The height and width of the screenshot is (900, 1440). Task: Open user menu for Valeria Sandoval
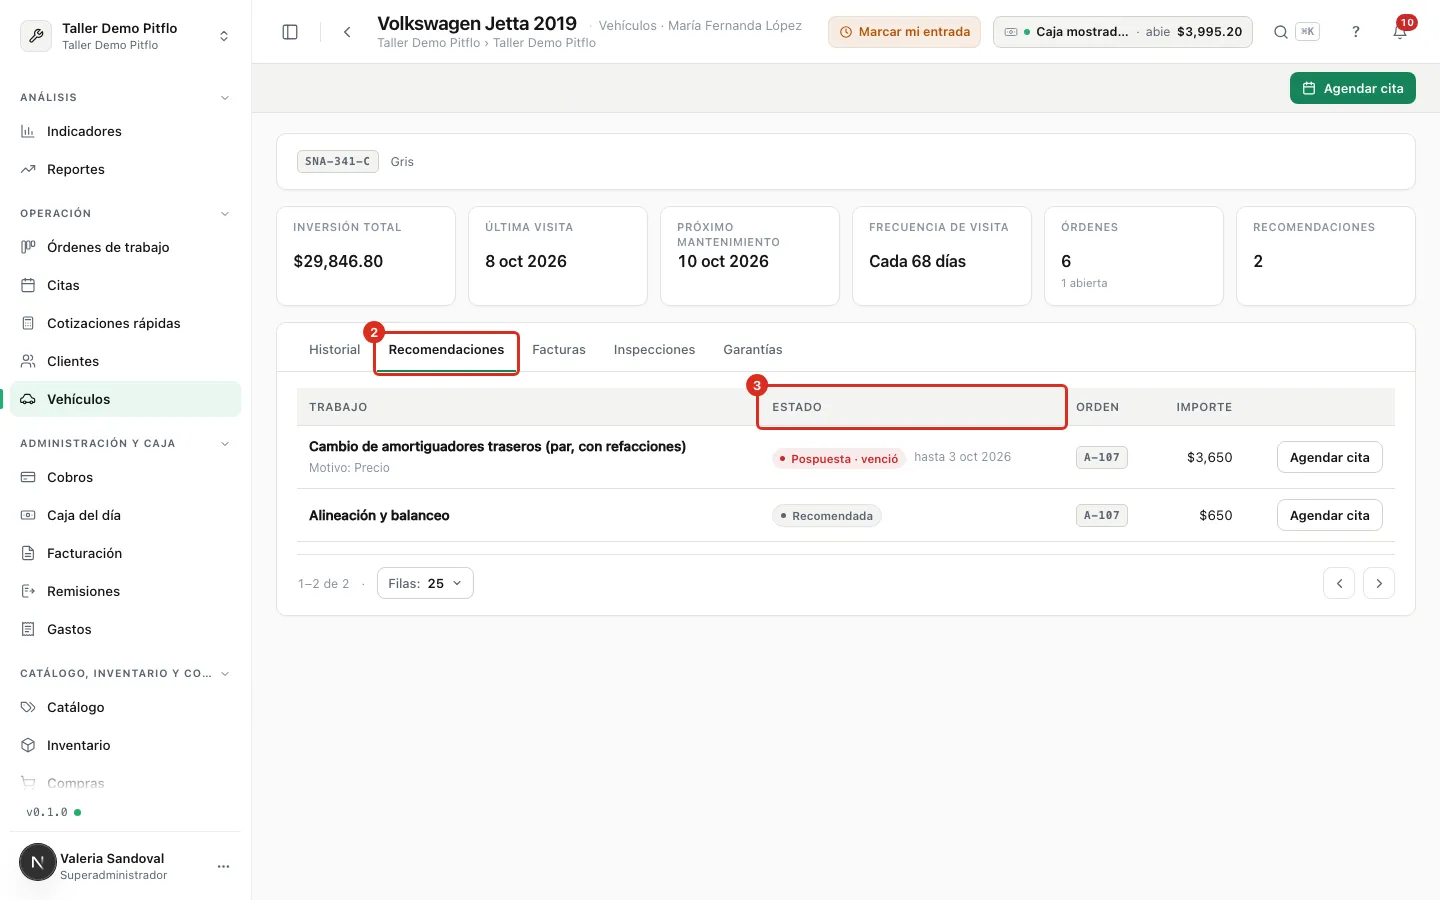[x=223, y=866]
